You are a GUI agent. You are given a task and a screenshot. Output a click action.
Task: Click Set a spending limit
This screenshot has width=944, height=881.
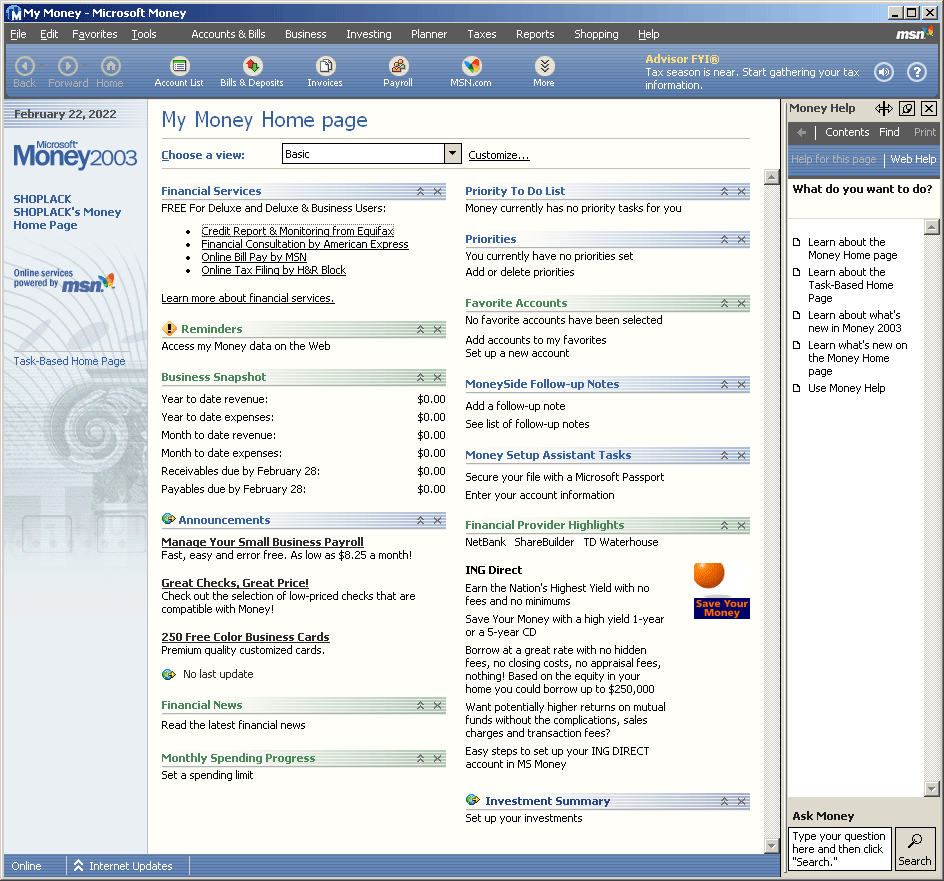(x=207, y=775)
